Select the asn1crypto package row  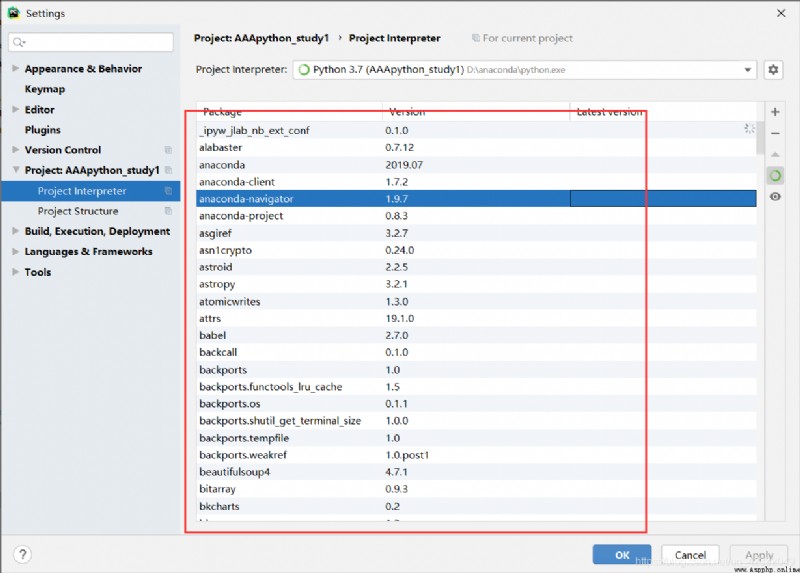pos(476,250)
